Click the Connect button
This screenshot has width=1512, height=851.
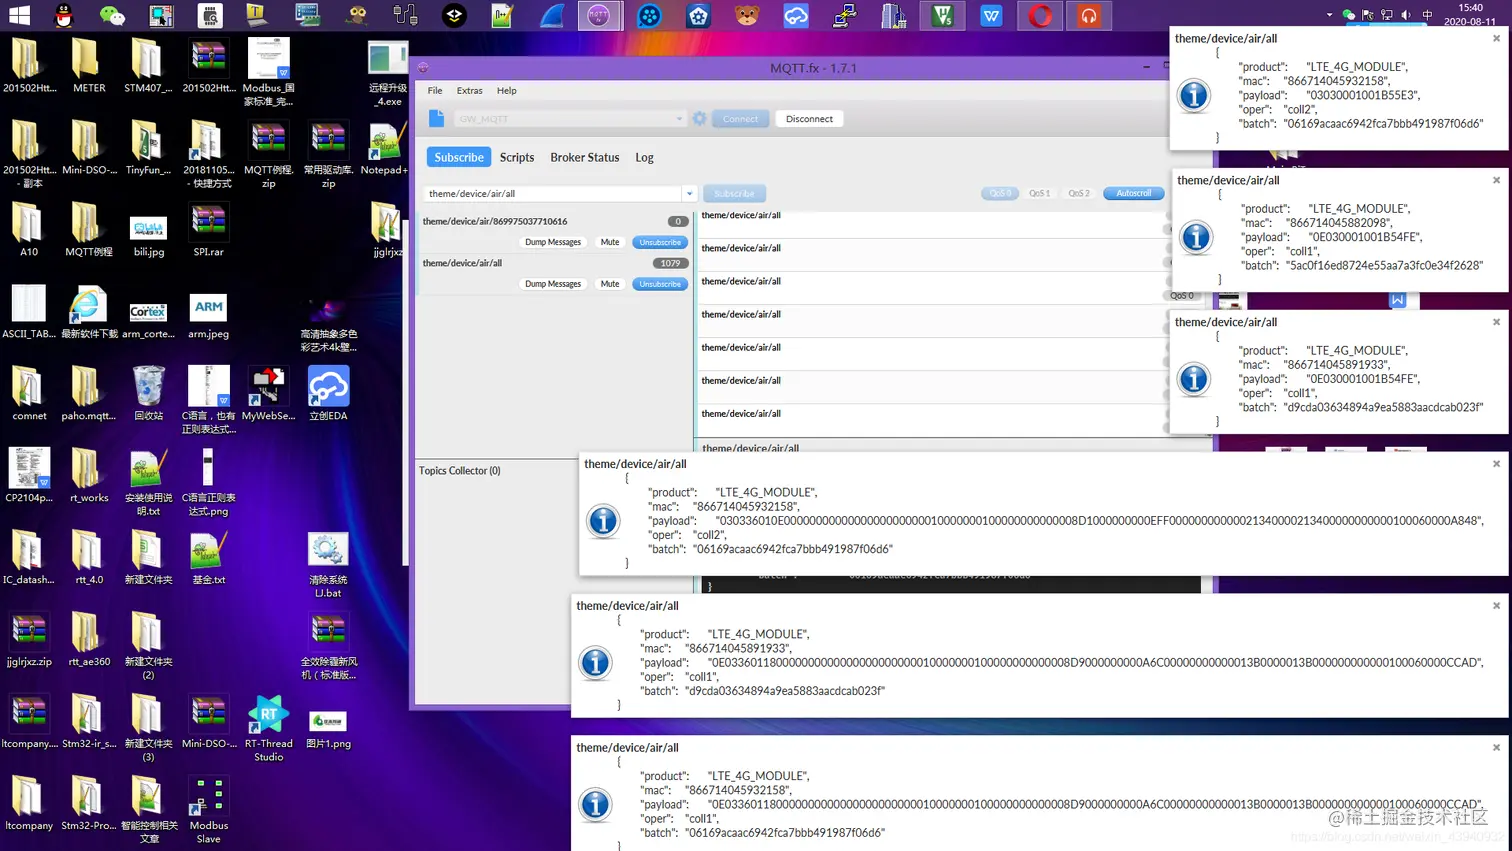740,118
